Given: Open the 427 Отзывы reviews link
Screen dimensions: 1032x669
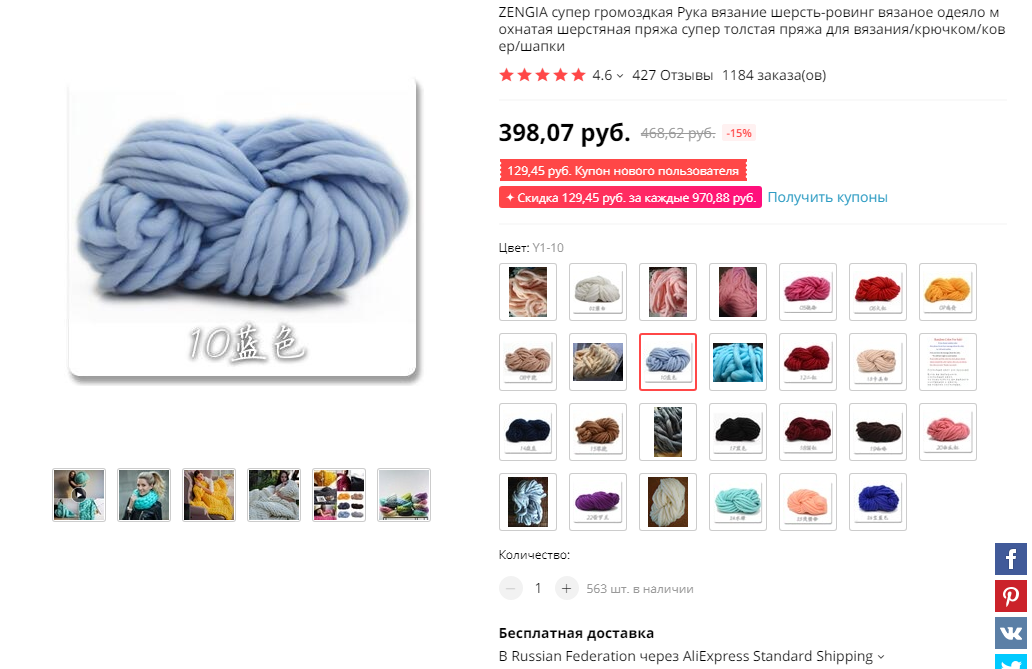Looking at the screenshot, I should pyautogui.click(x=672, y=75).
